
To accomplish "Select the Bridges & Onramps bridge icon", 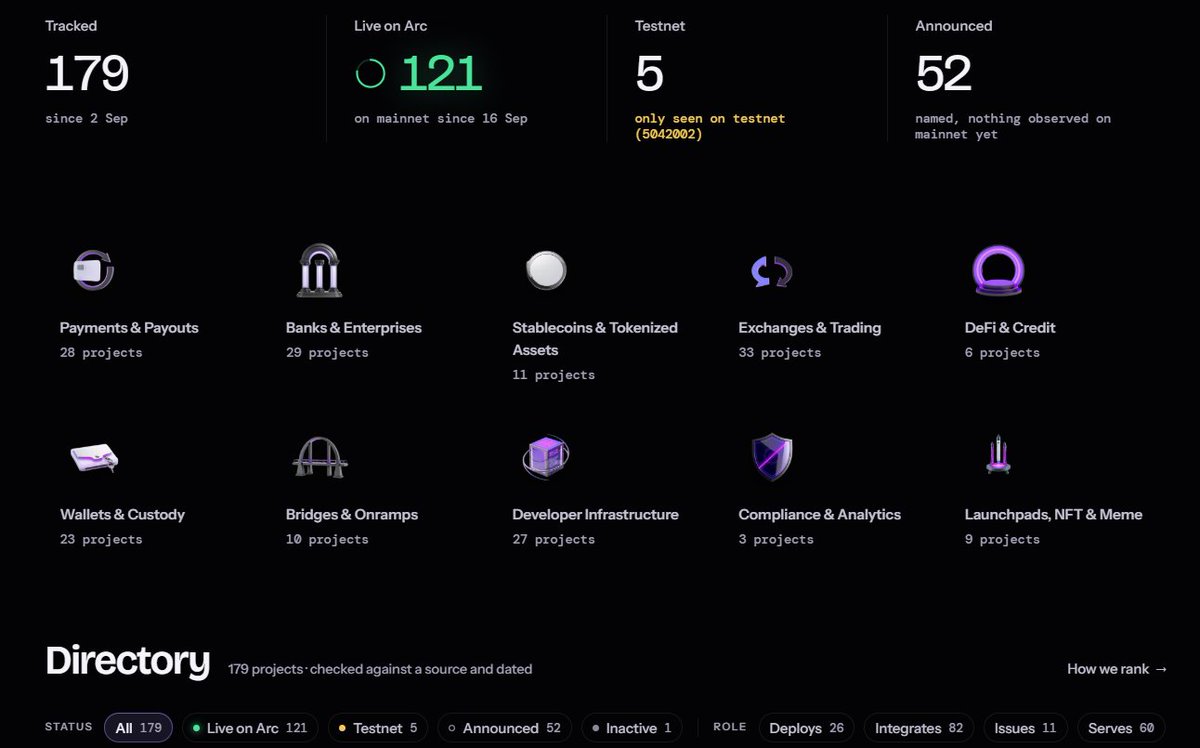I will point(320,457).
